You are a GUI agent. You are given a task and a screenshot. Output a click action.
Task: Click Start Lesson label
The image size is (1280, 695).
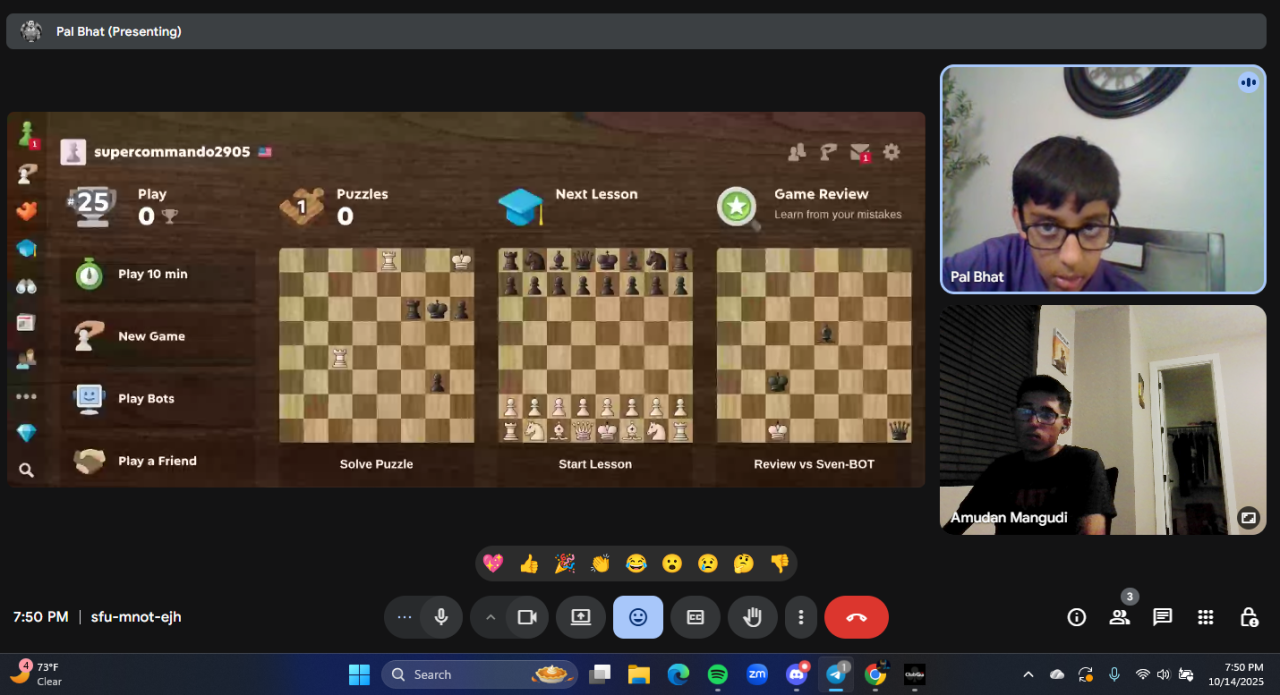click(595, 464)
